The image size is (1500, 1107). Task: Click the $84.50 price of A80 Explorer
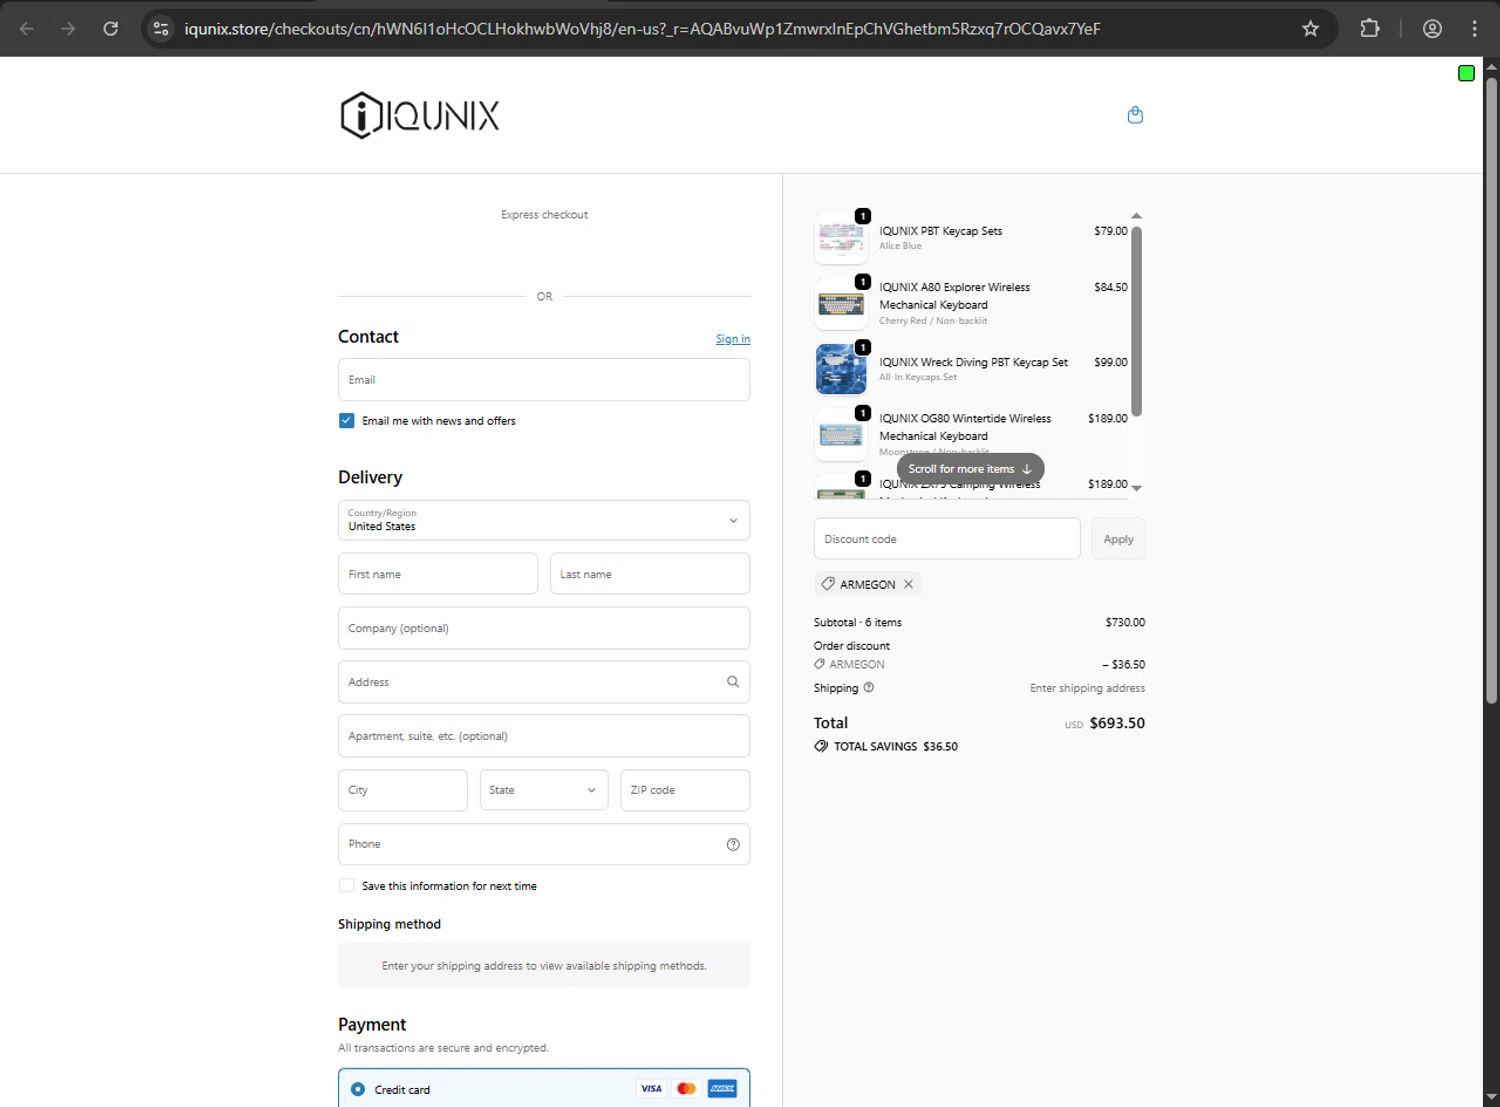[1110, 287]
